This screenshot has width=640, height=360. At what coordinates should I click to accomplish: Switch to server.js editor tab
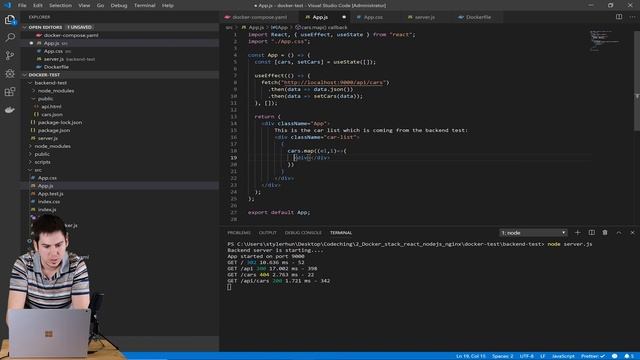click(x=424, y=17)
